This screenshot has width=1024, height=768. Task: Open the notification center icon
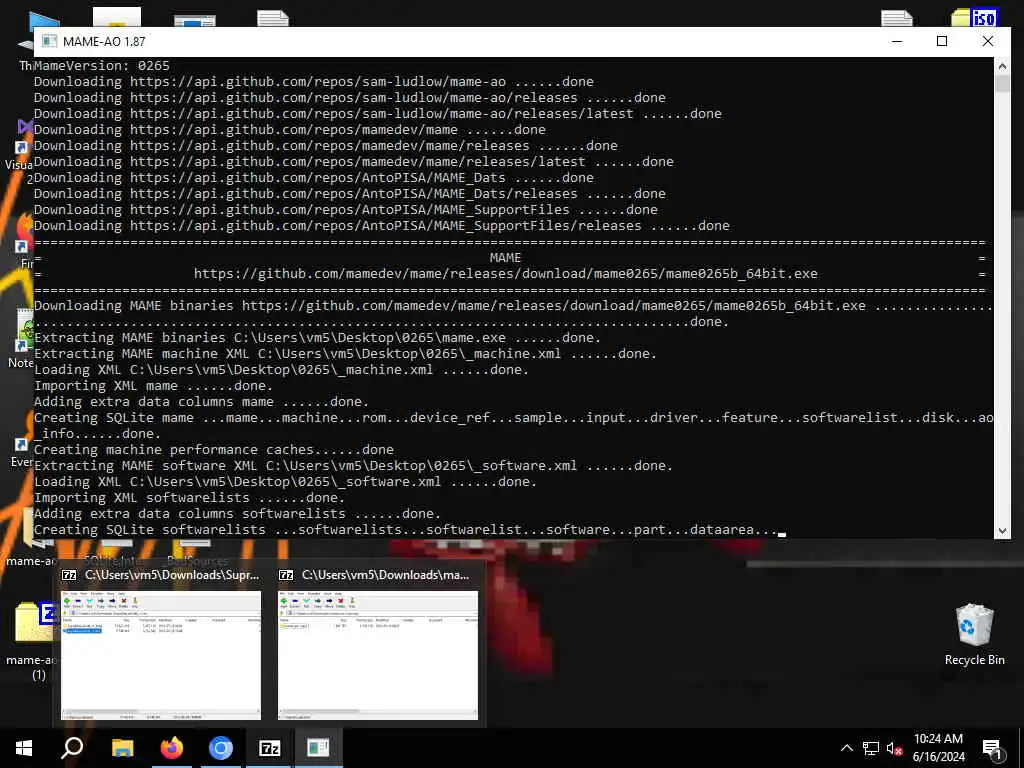(992, 749)
